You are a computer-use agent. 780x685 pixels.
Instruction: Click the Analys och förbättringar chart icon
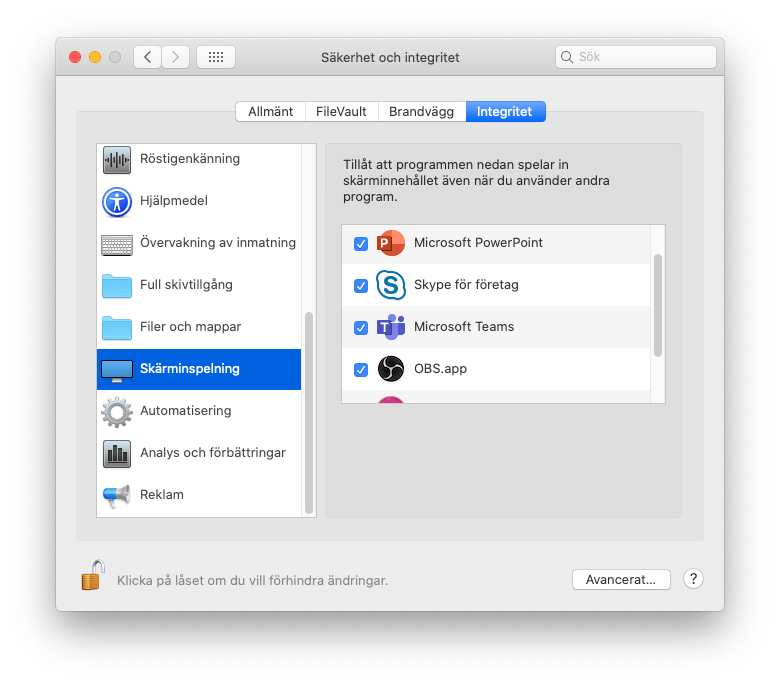(x=117, y=453)
